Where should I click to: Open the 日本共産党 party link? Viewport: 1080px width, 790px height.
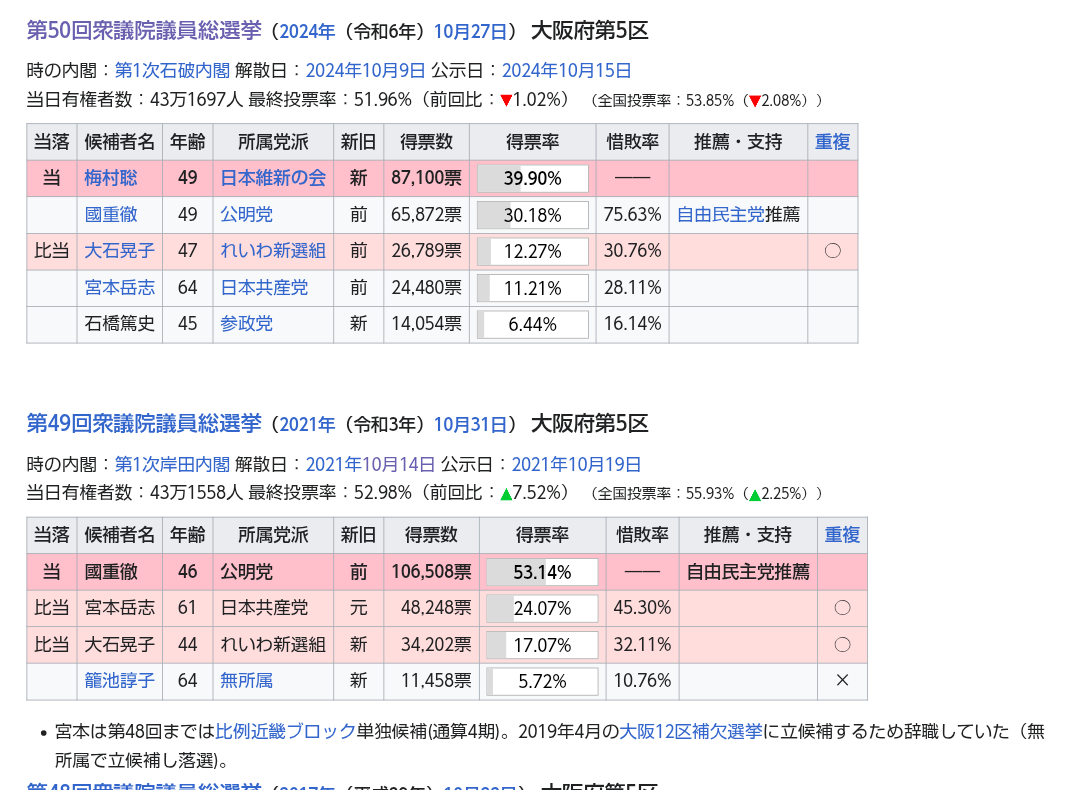pos(264,288)
